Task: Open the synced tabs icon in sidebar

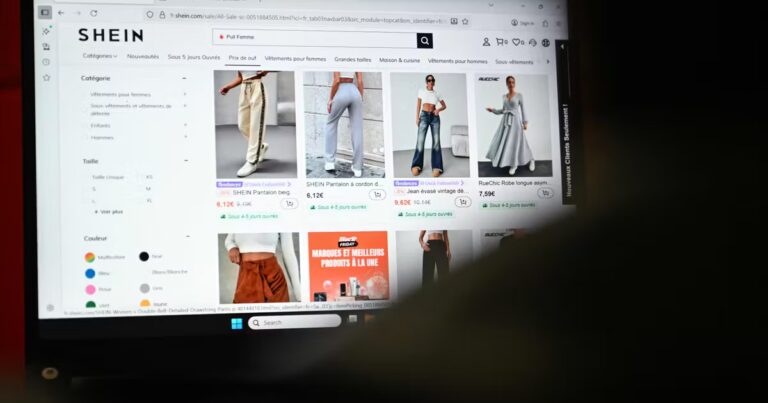Action: [46, 47]
